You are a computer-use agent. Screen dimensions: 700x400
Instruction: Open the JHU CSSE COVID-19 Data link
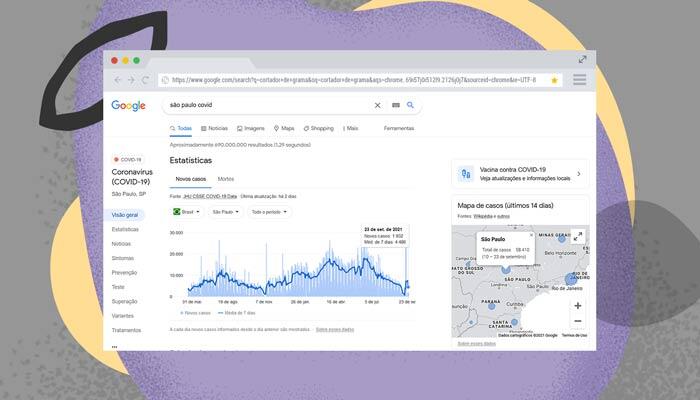coord(210,196)
